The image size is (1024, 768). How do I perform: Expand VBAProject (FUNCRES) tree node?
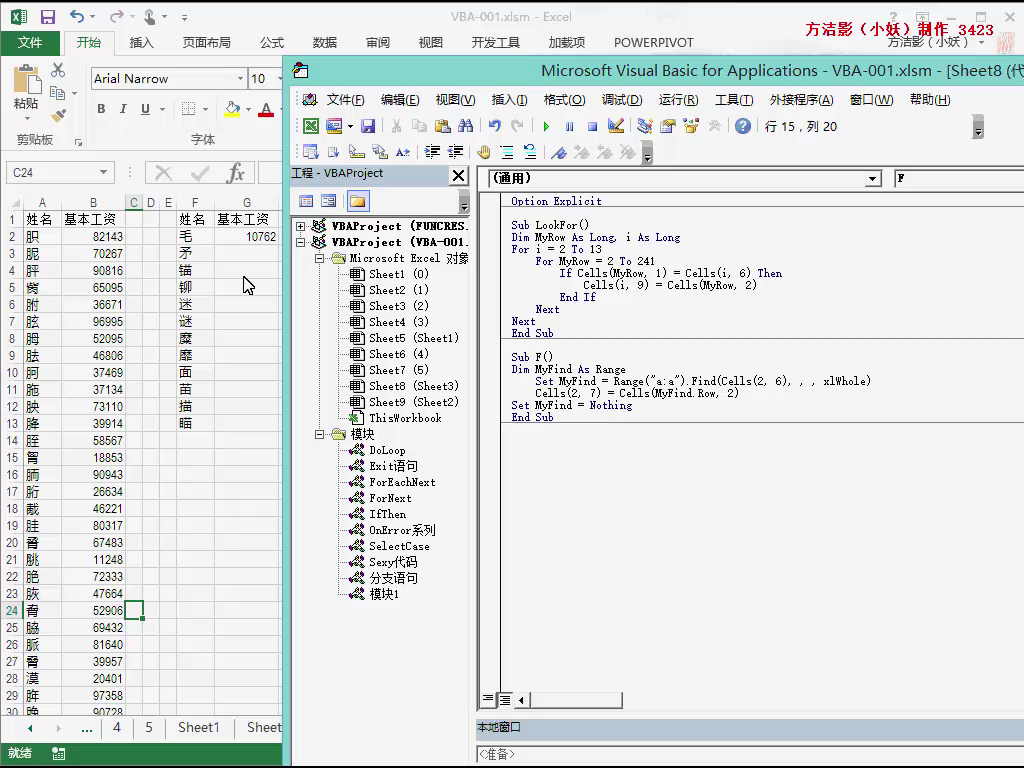pyautogui.click(x=300, y=227)
